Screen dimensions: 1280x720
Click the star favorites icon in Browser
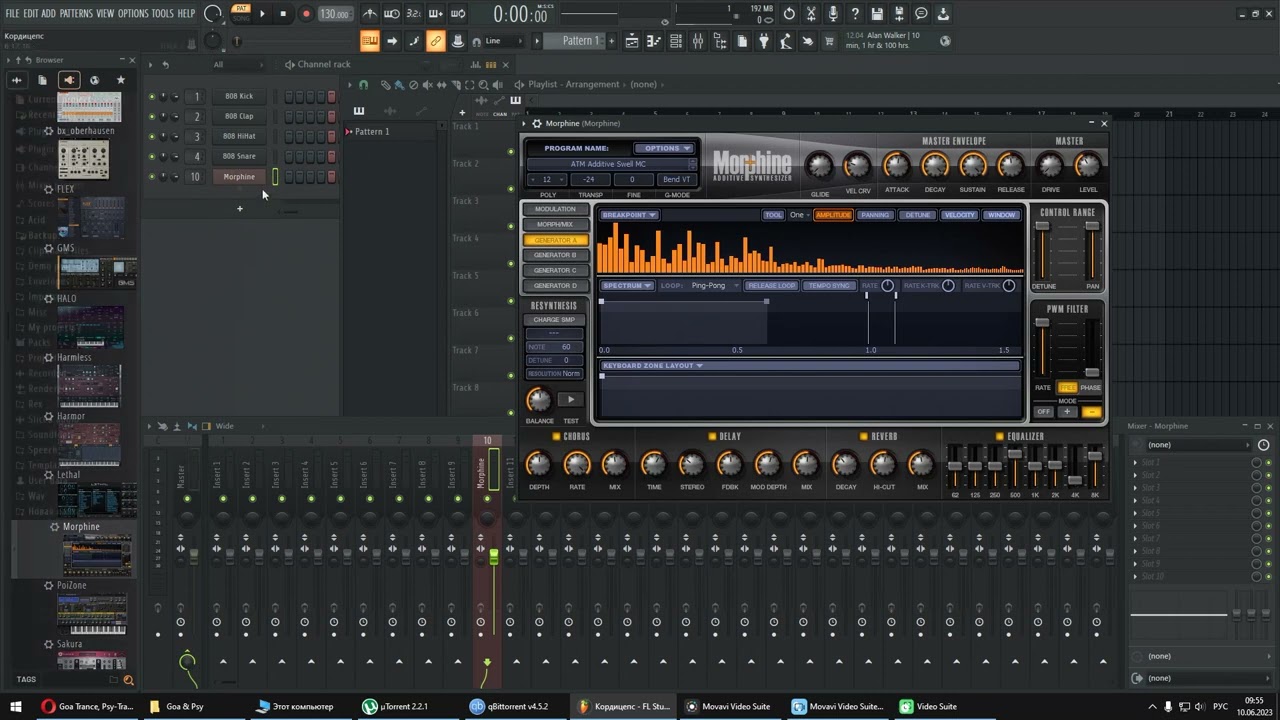click(121, 80)
